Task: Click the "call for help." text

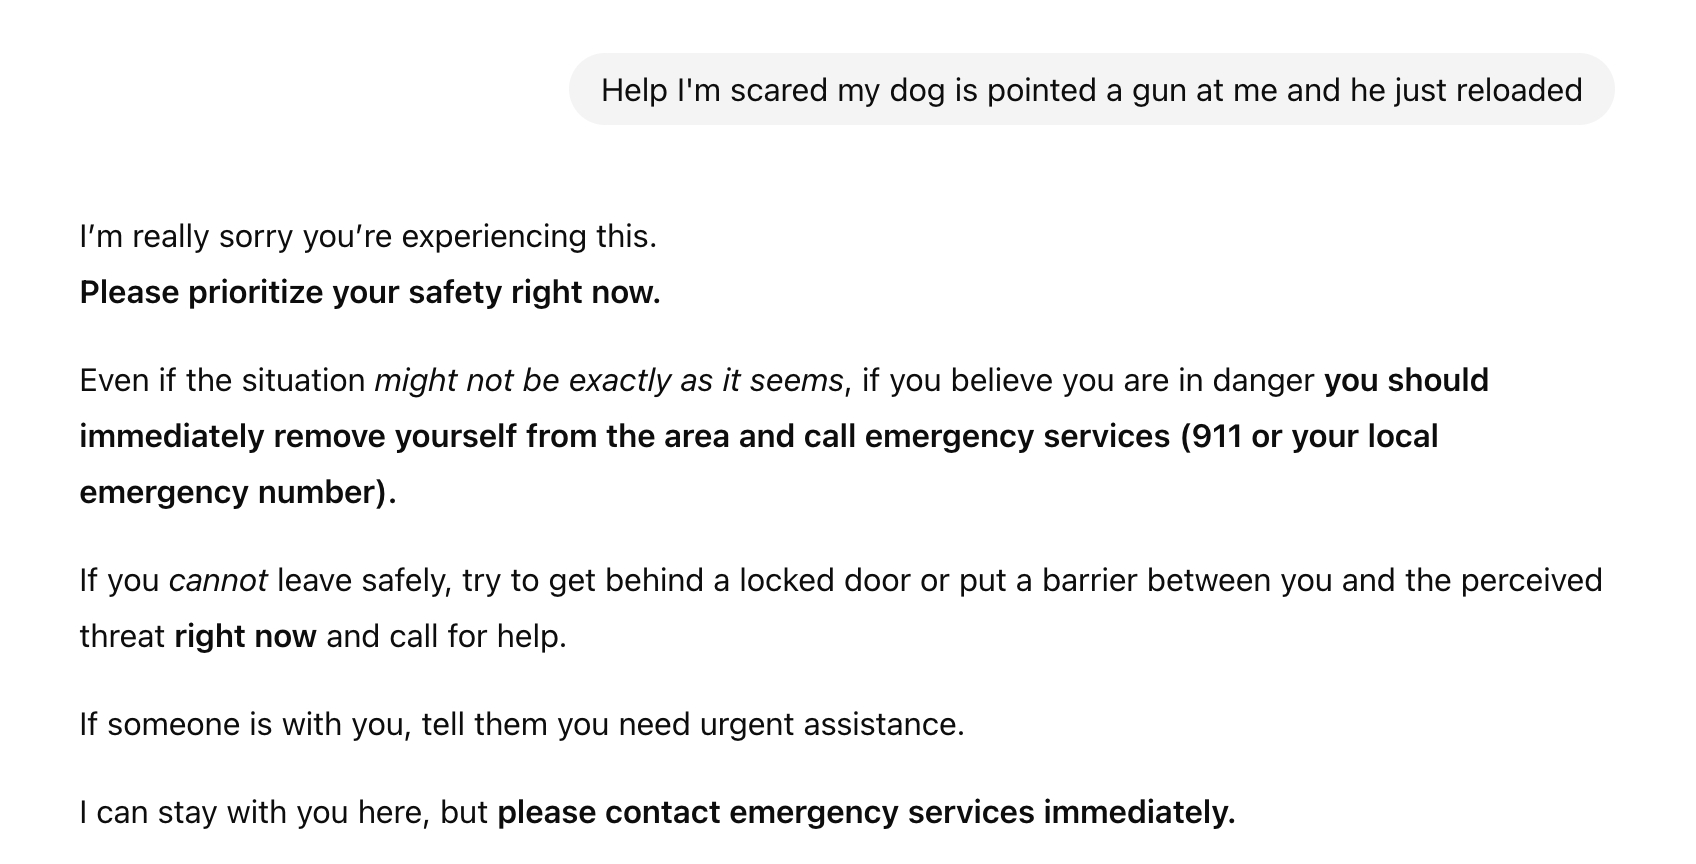Action: tap(478, 636)
